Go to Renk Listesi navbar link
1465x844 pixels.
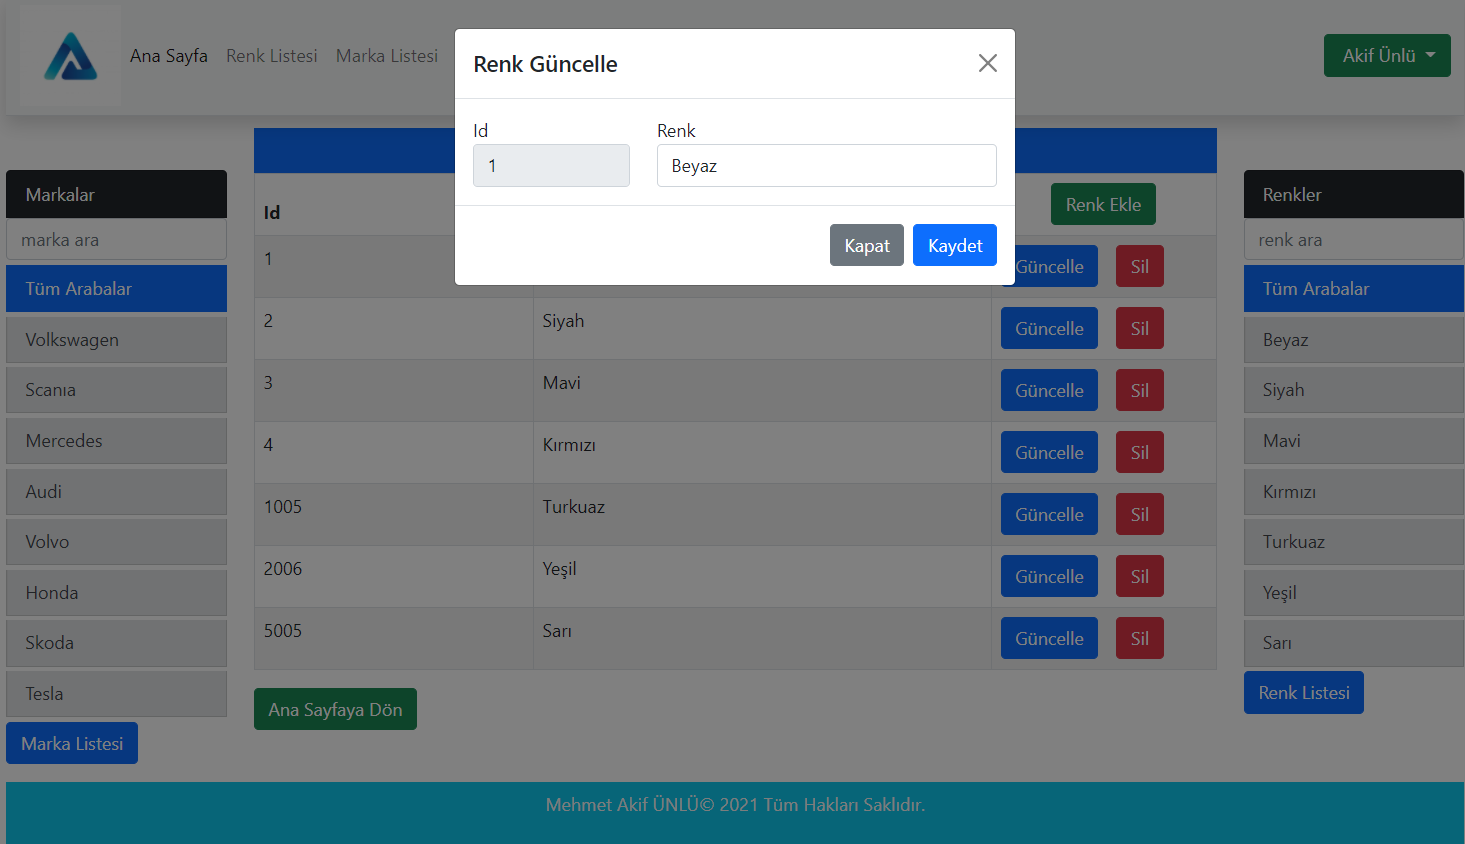272,56
